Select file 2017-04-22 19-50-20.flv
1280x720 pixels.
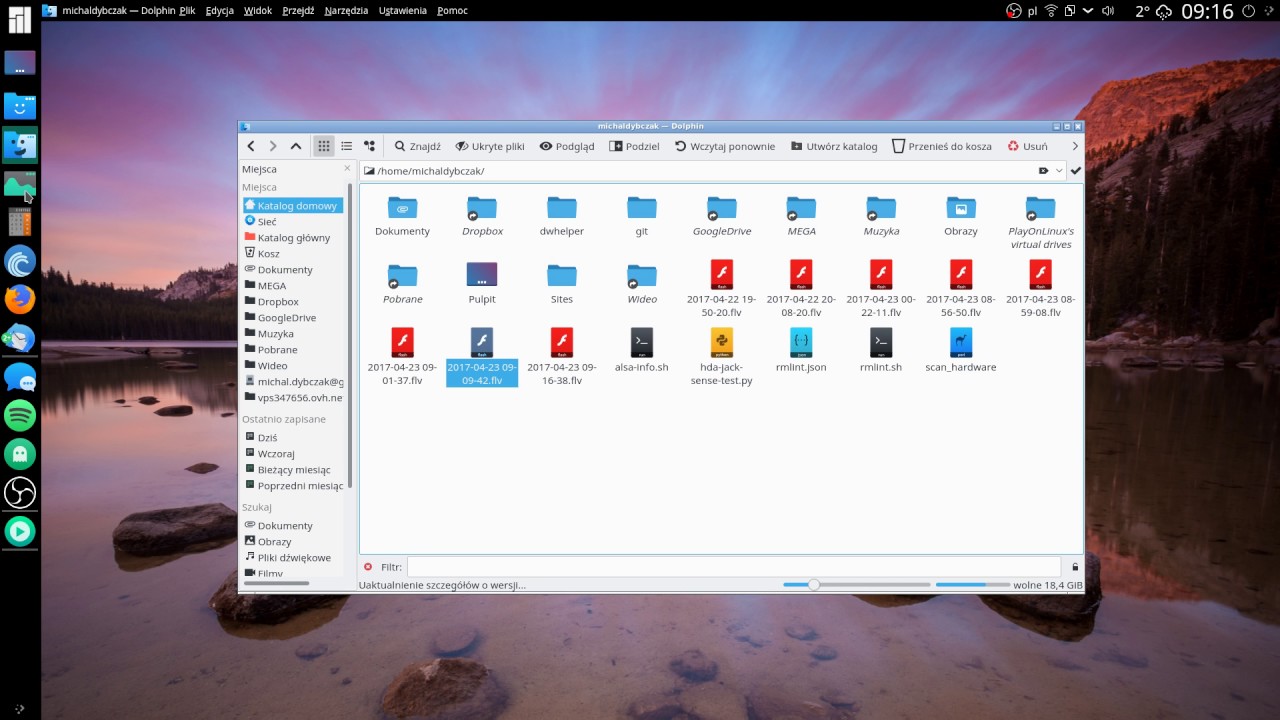[x=722, y=289]
